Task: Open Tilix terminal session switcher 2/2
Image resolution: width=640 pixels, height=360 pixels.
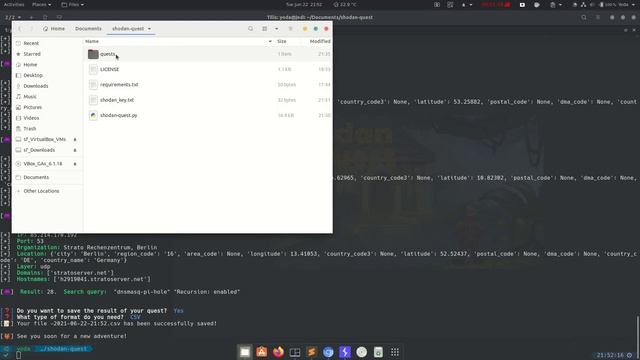Action: [x=13, y=17]
